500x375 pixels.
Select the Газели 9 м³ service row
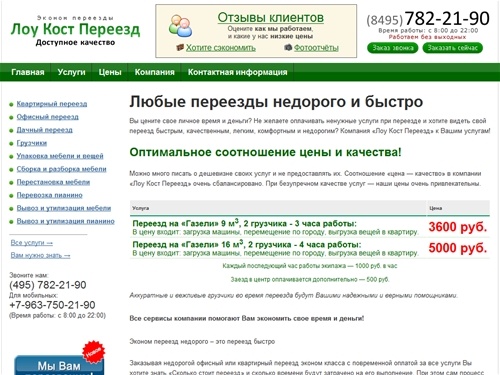pyautogui.click(x=310, y=227)
